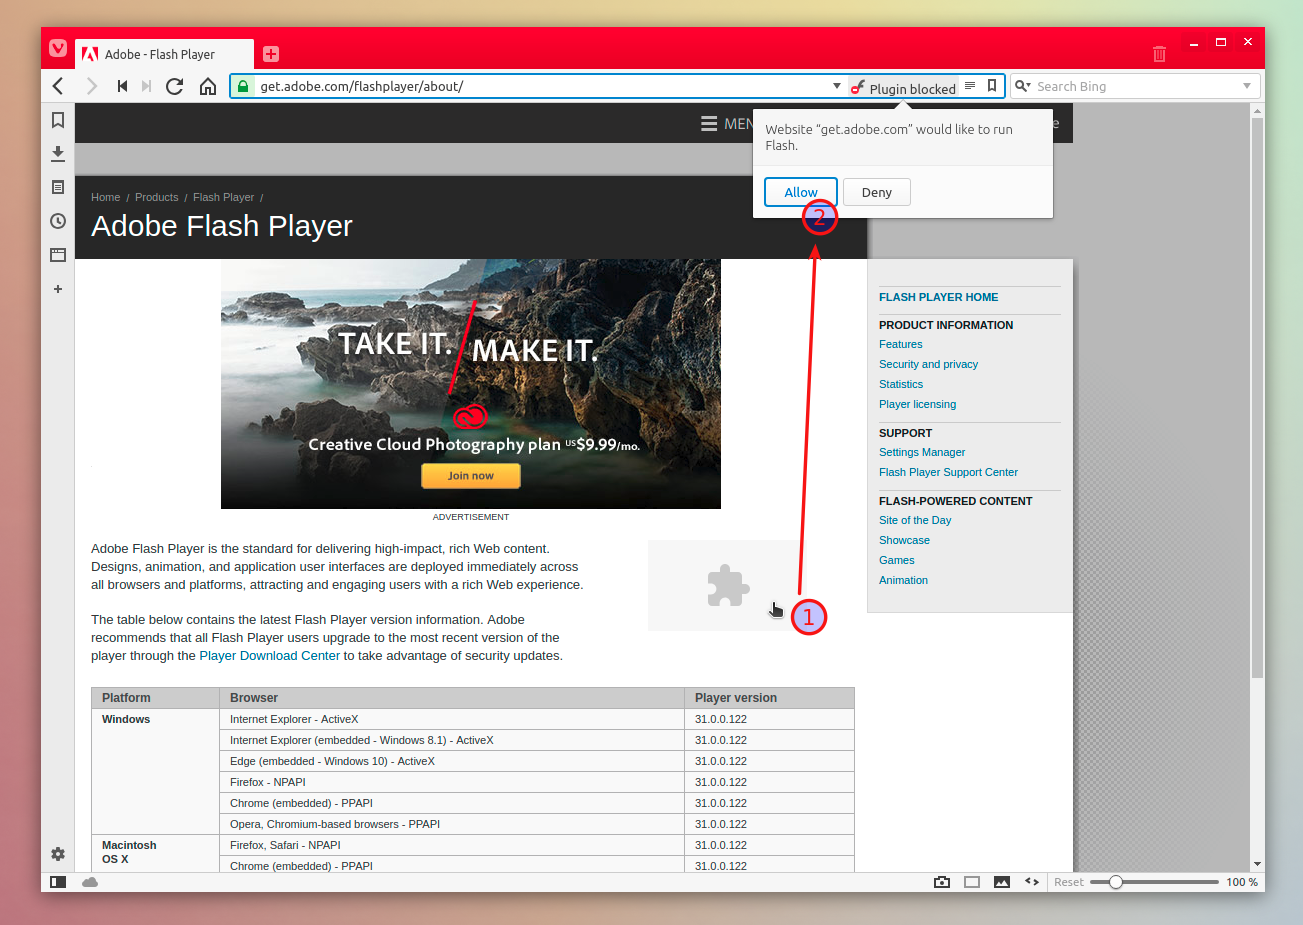1303x925 pixels.
Task: Open the Plugin blocked notification
Action: click(x=903, y=87)
